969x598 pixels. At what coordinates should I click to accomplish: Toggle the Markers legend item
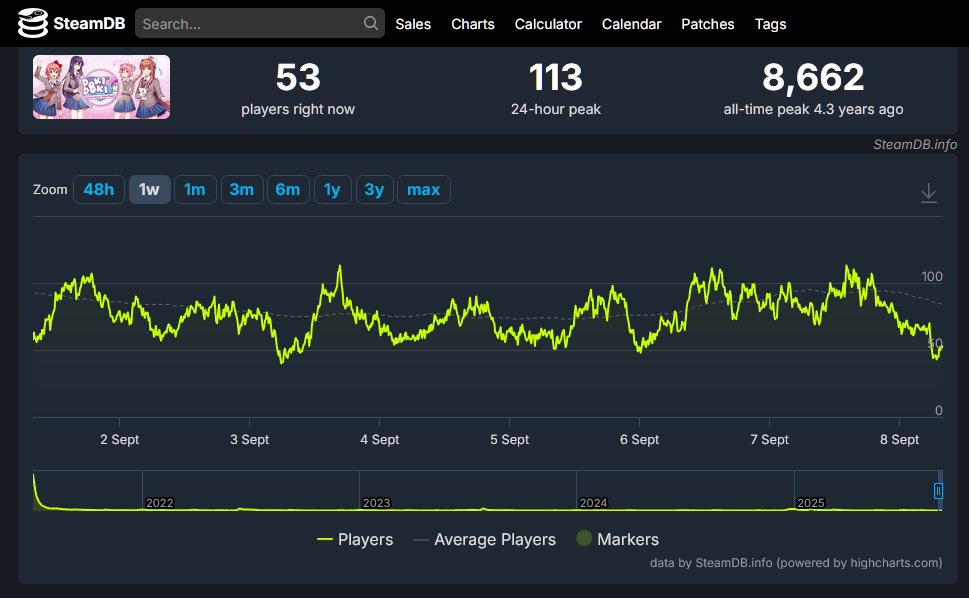[x=617, y=539]
